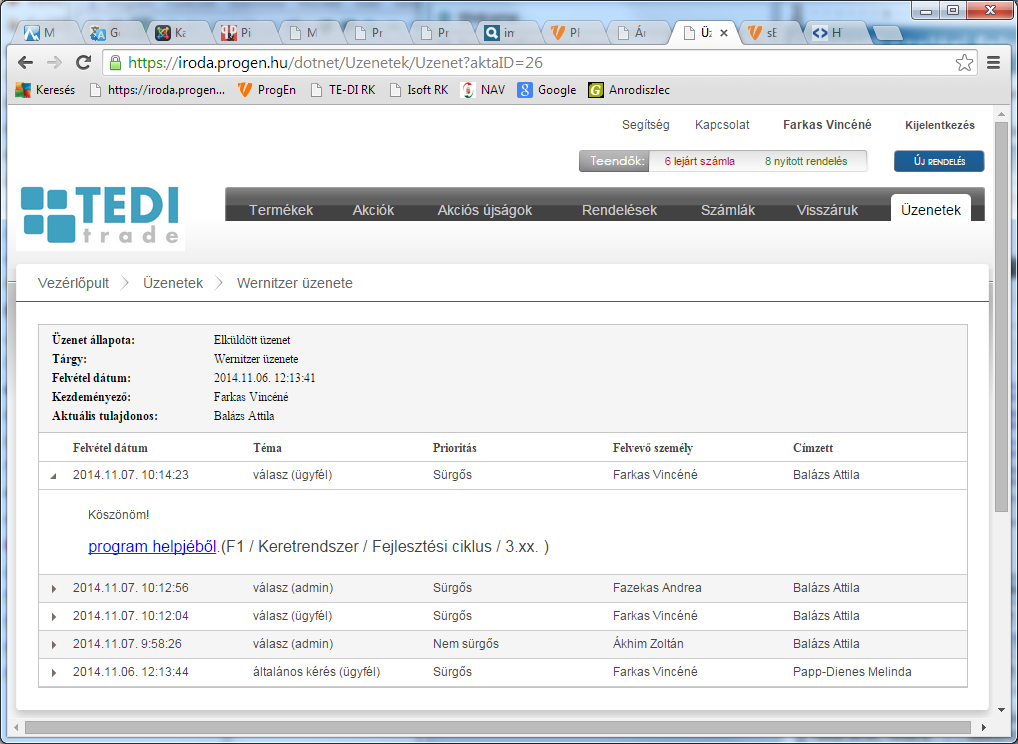Click the TEDI trade logo
Screen dimensions: 1018x744
100,216
